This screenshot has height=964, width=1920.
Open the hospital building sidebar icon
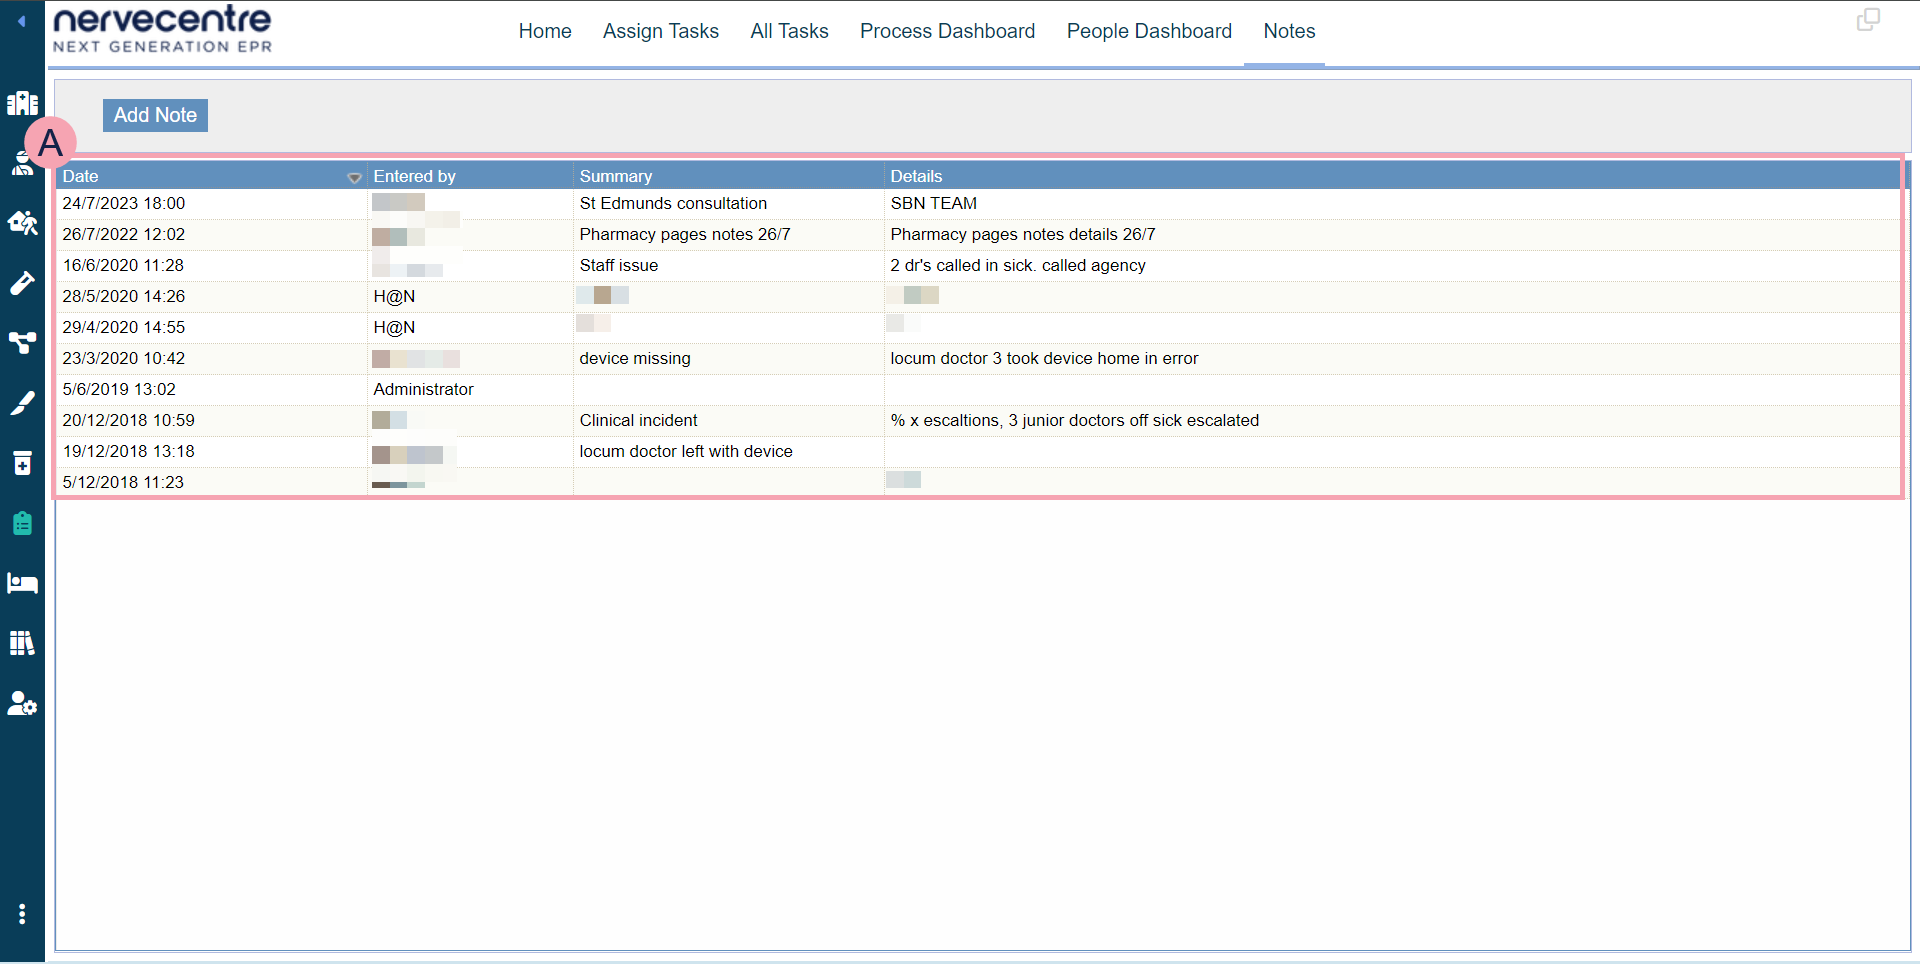(x=22, y=103)
